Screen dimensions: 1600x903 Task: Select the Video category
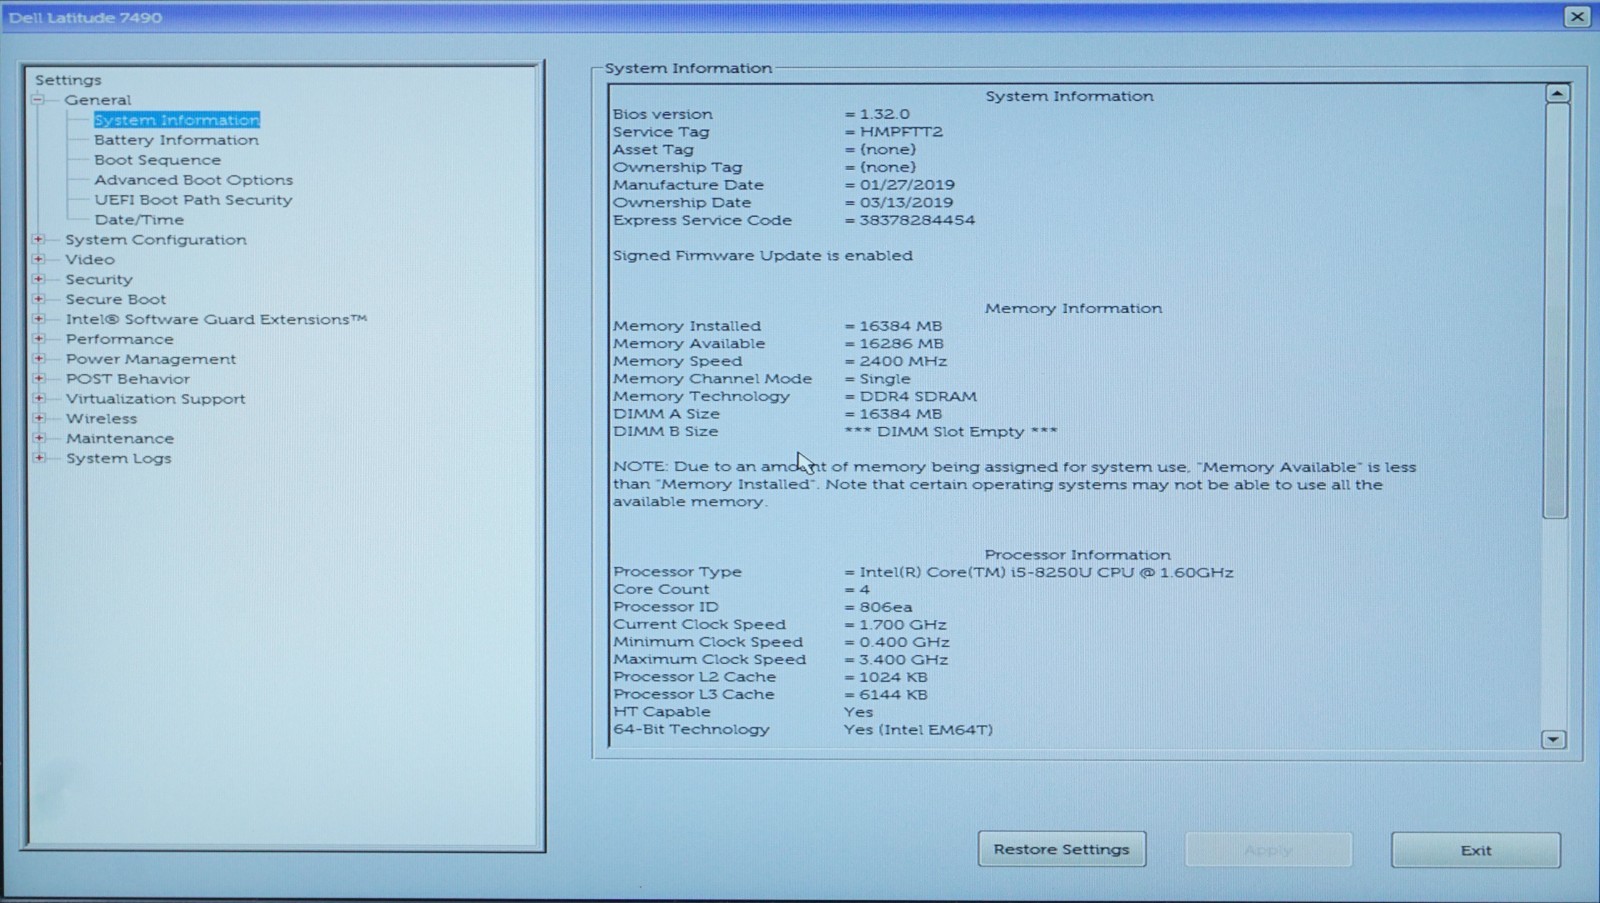point(90,259)
